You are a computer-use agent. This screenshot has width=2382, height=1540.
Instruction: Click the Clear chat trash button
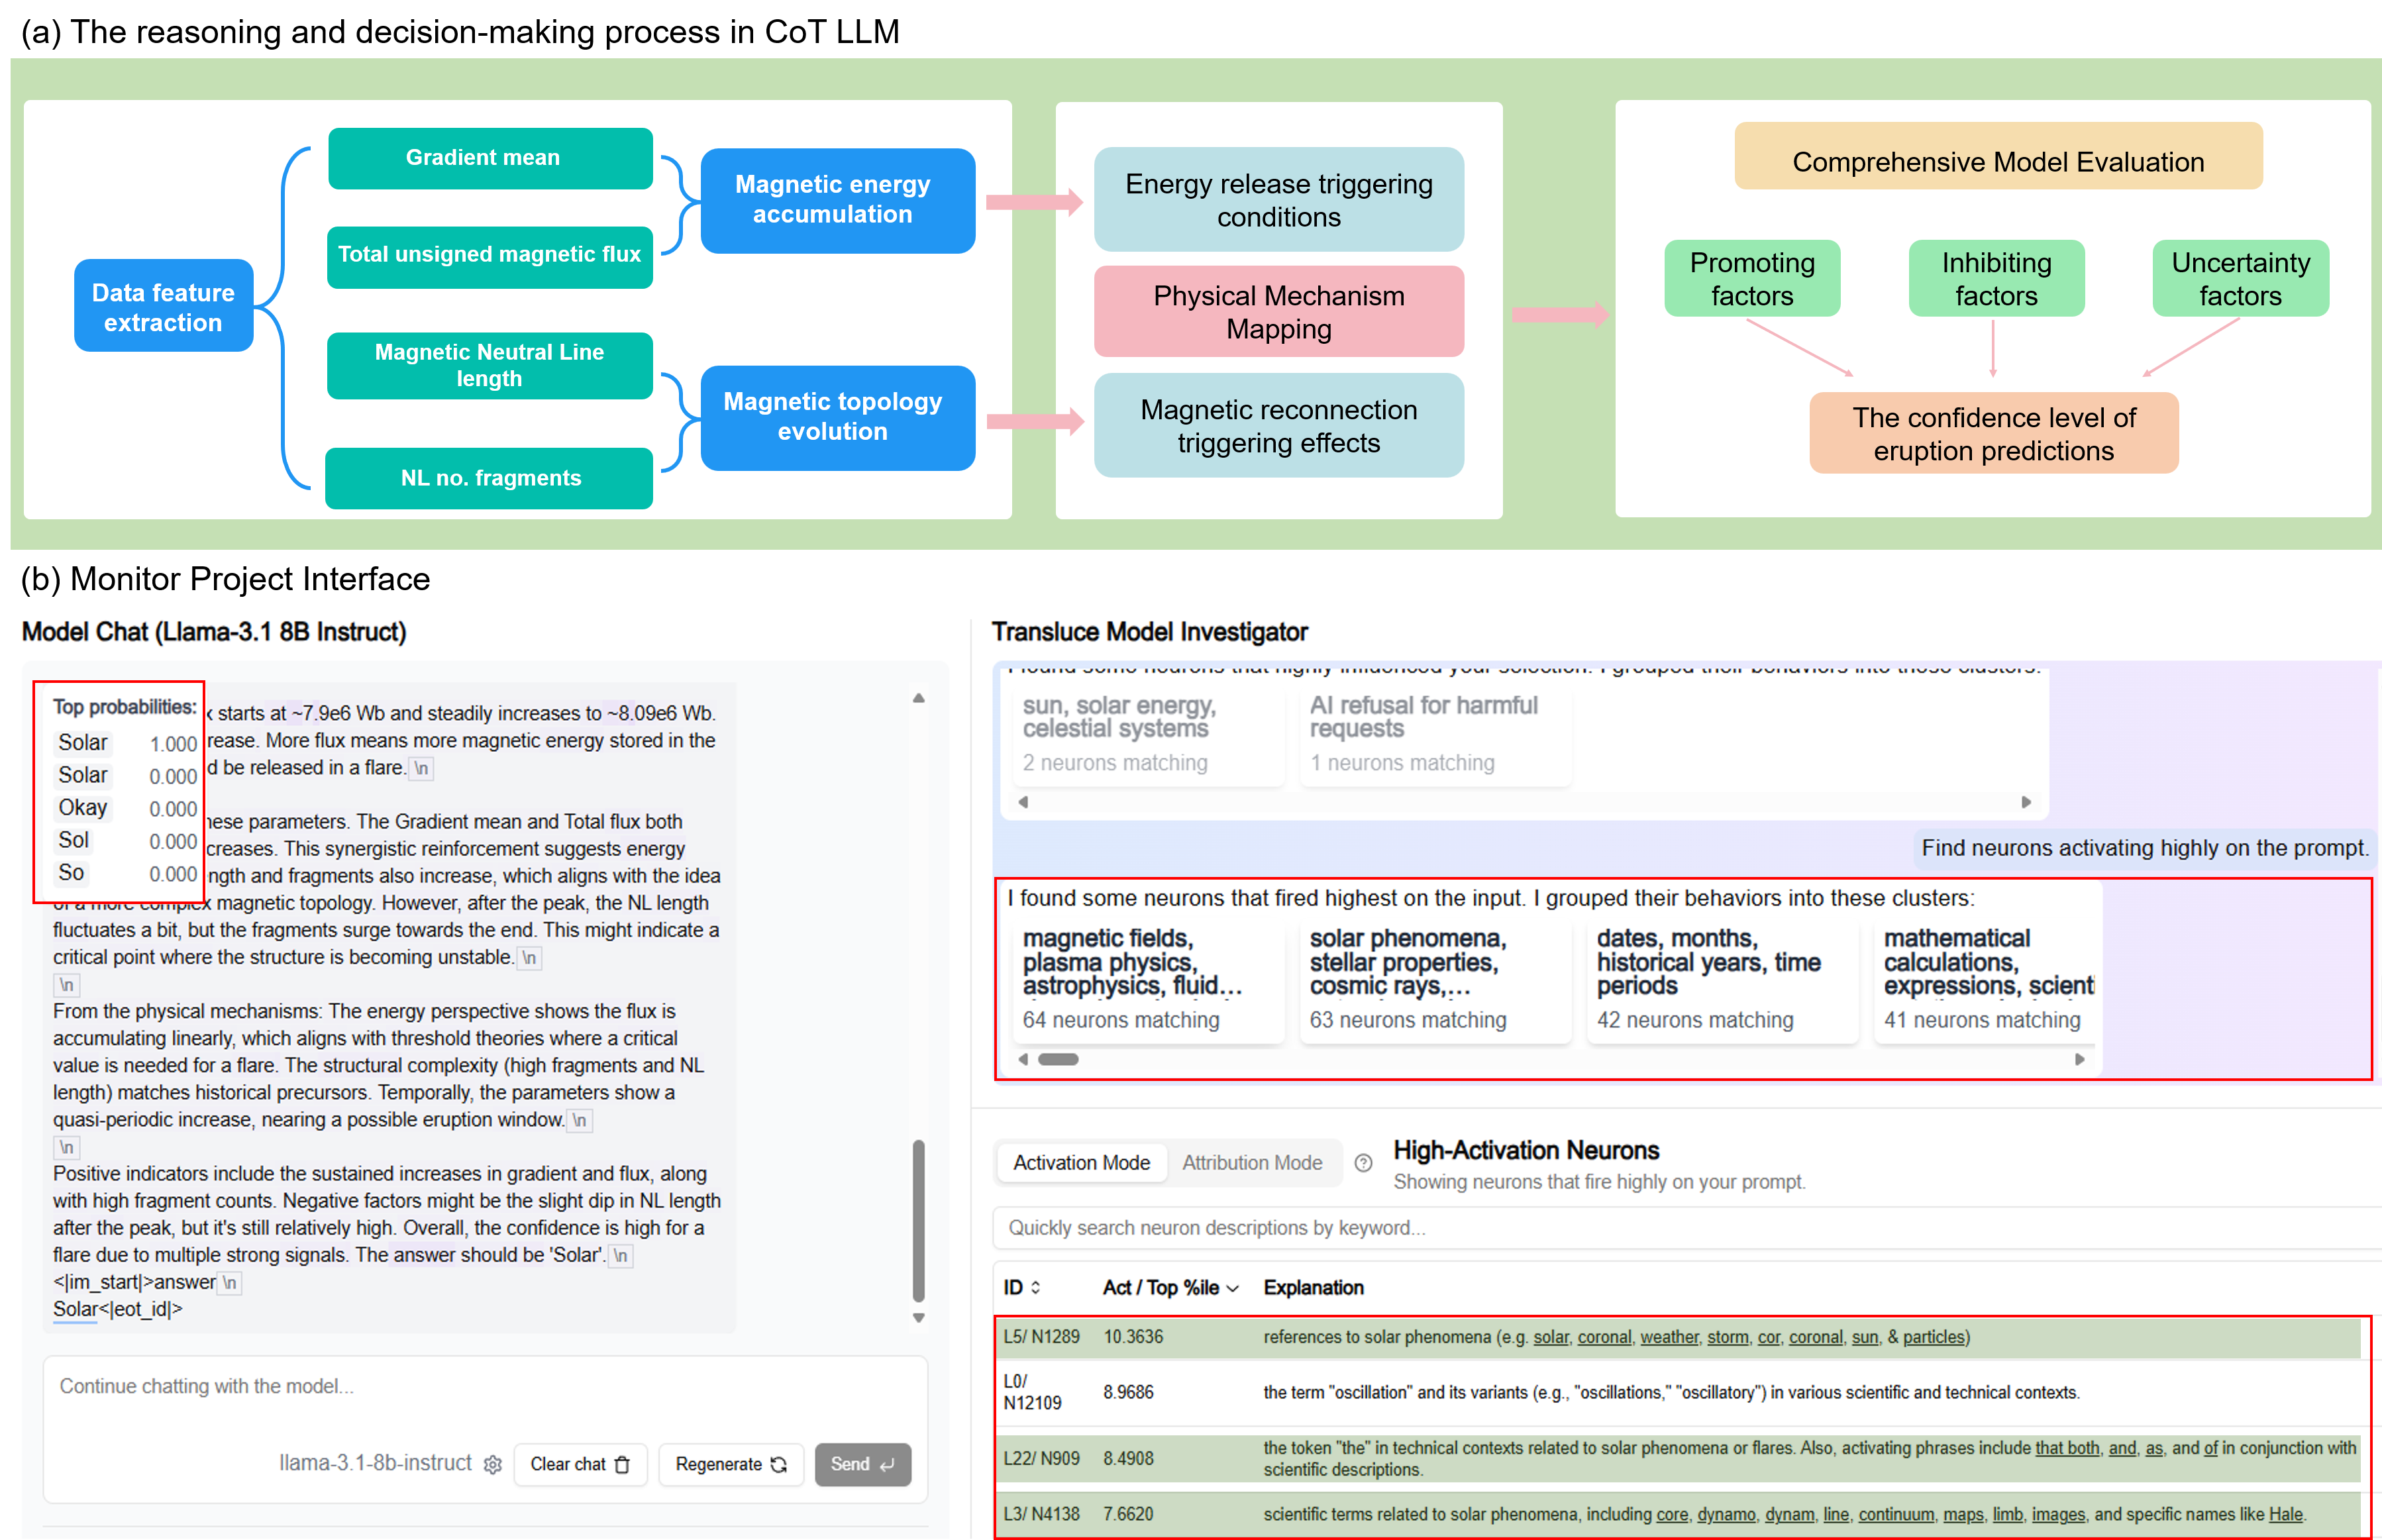(x=580, y=1465)
